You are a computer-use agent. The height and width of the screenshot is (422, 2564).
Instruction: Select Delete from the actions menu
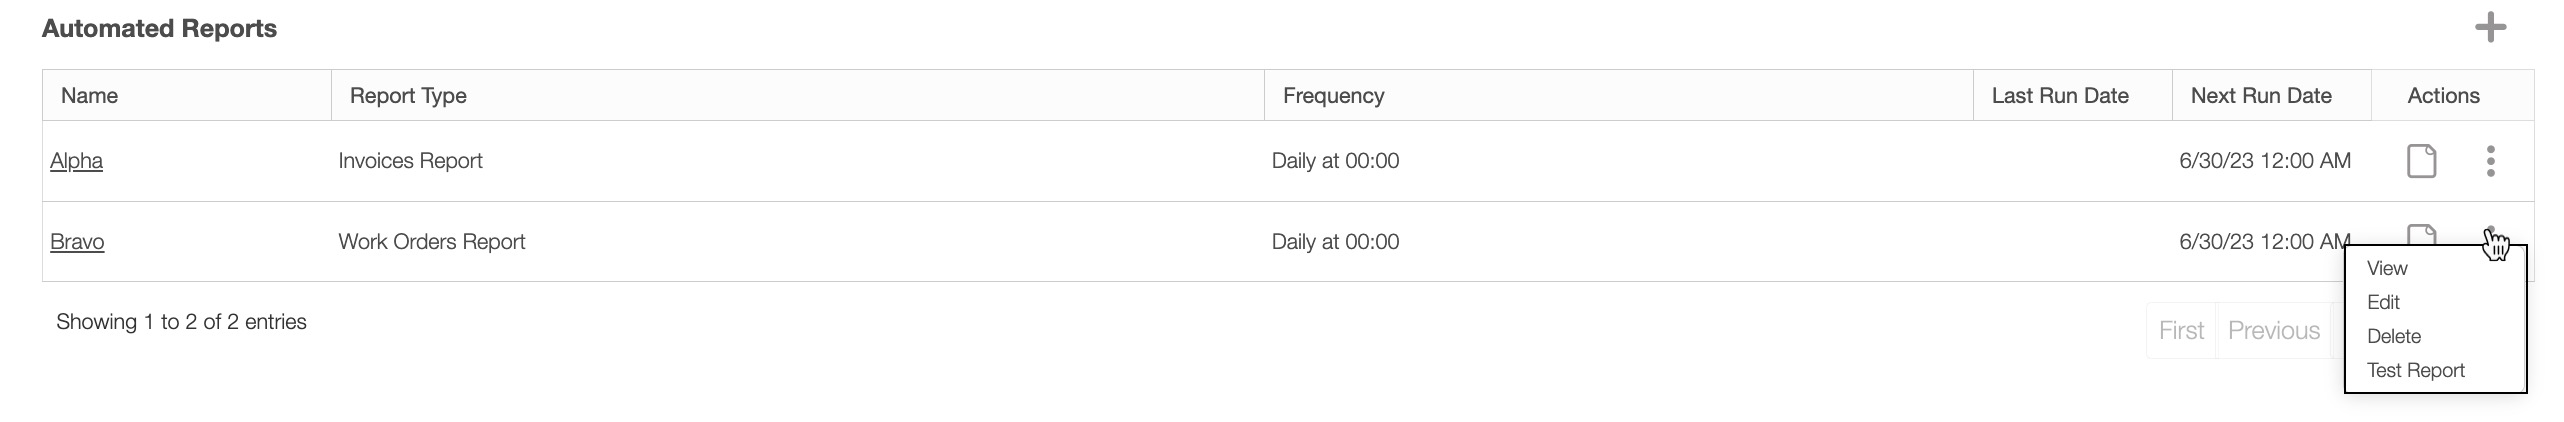click(2393, 336)
